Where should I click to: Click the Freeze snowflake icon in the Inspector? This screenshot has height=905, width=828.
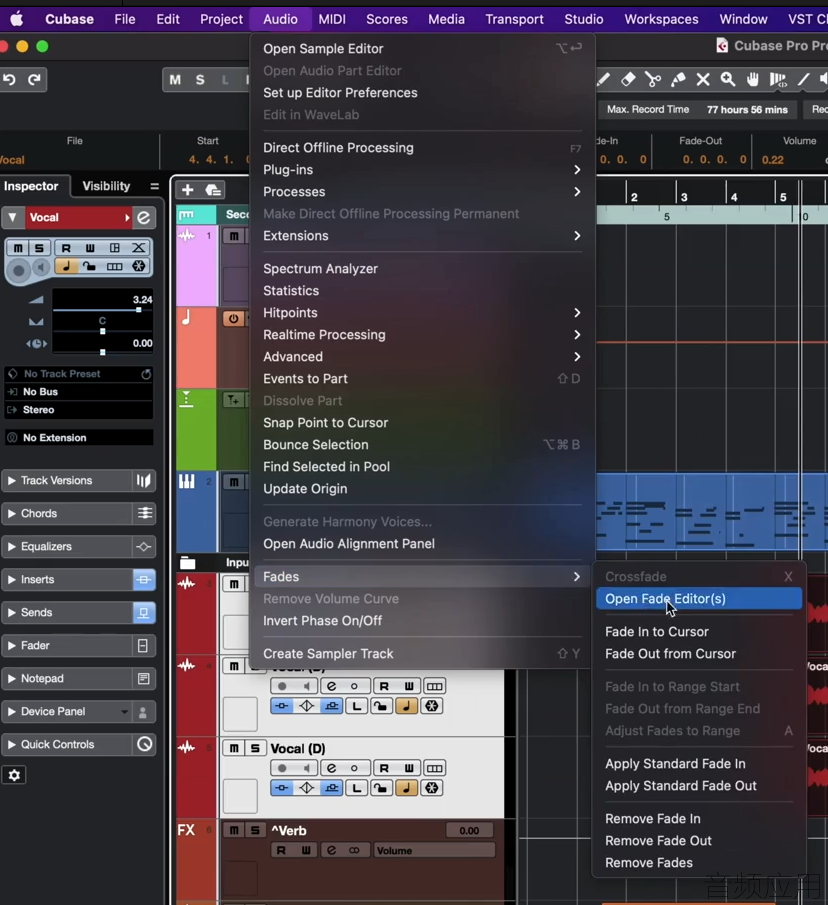pos(138,266)
